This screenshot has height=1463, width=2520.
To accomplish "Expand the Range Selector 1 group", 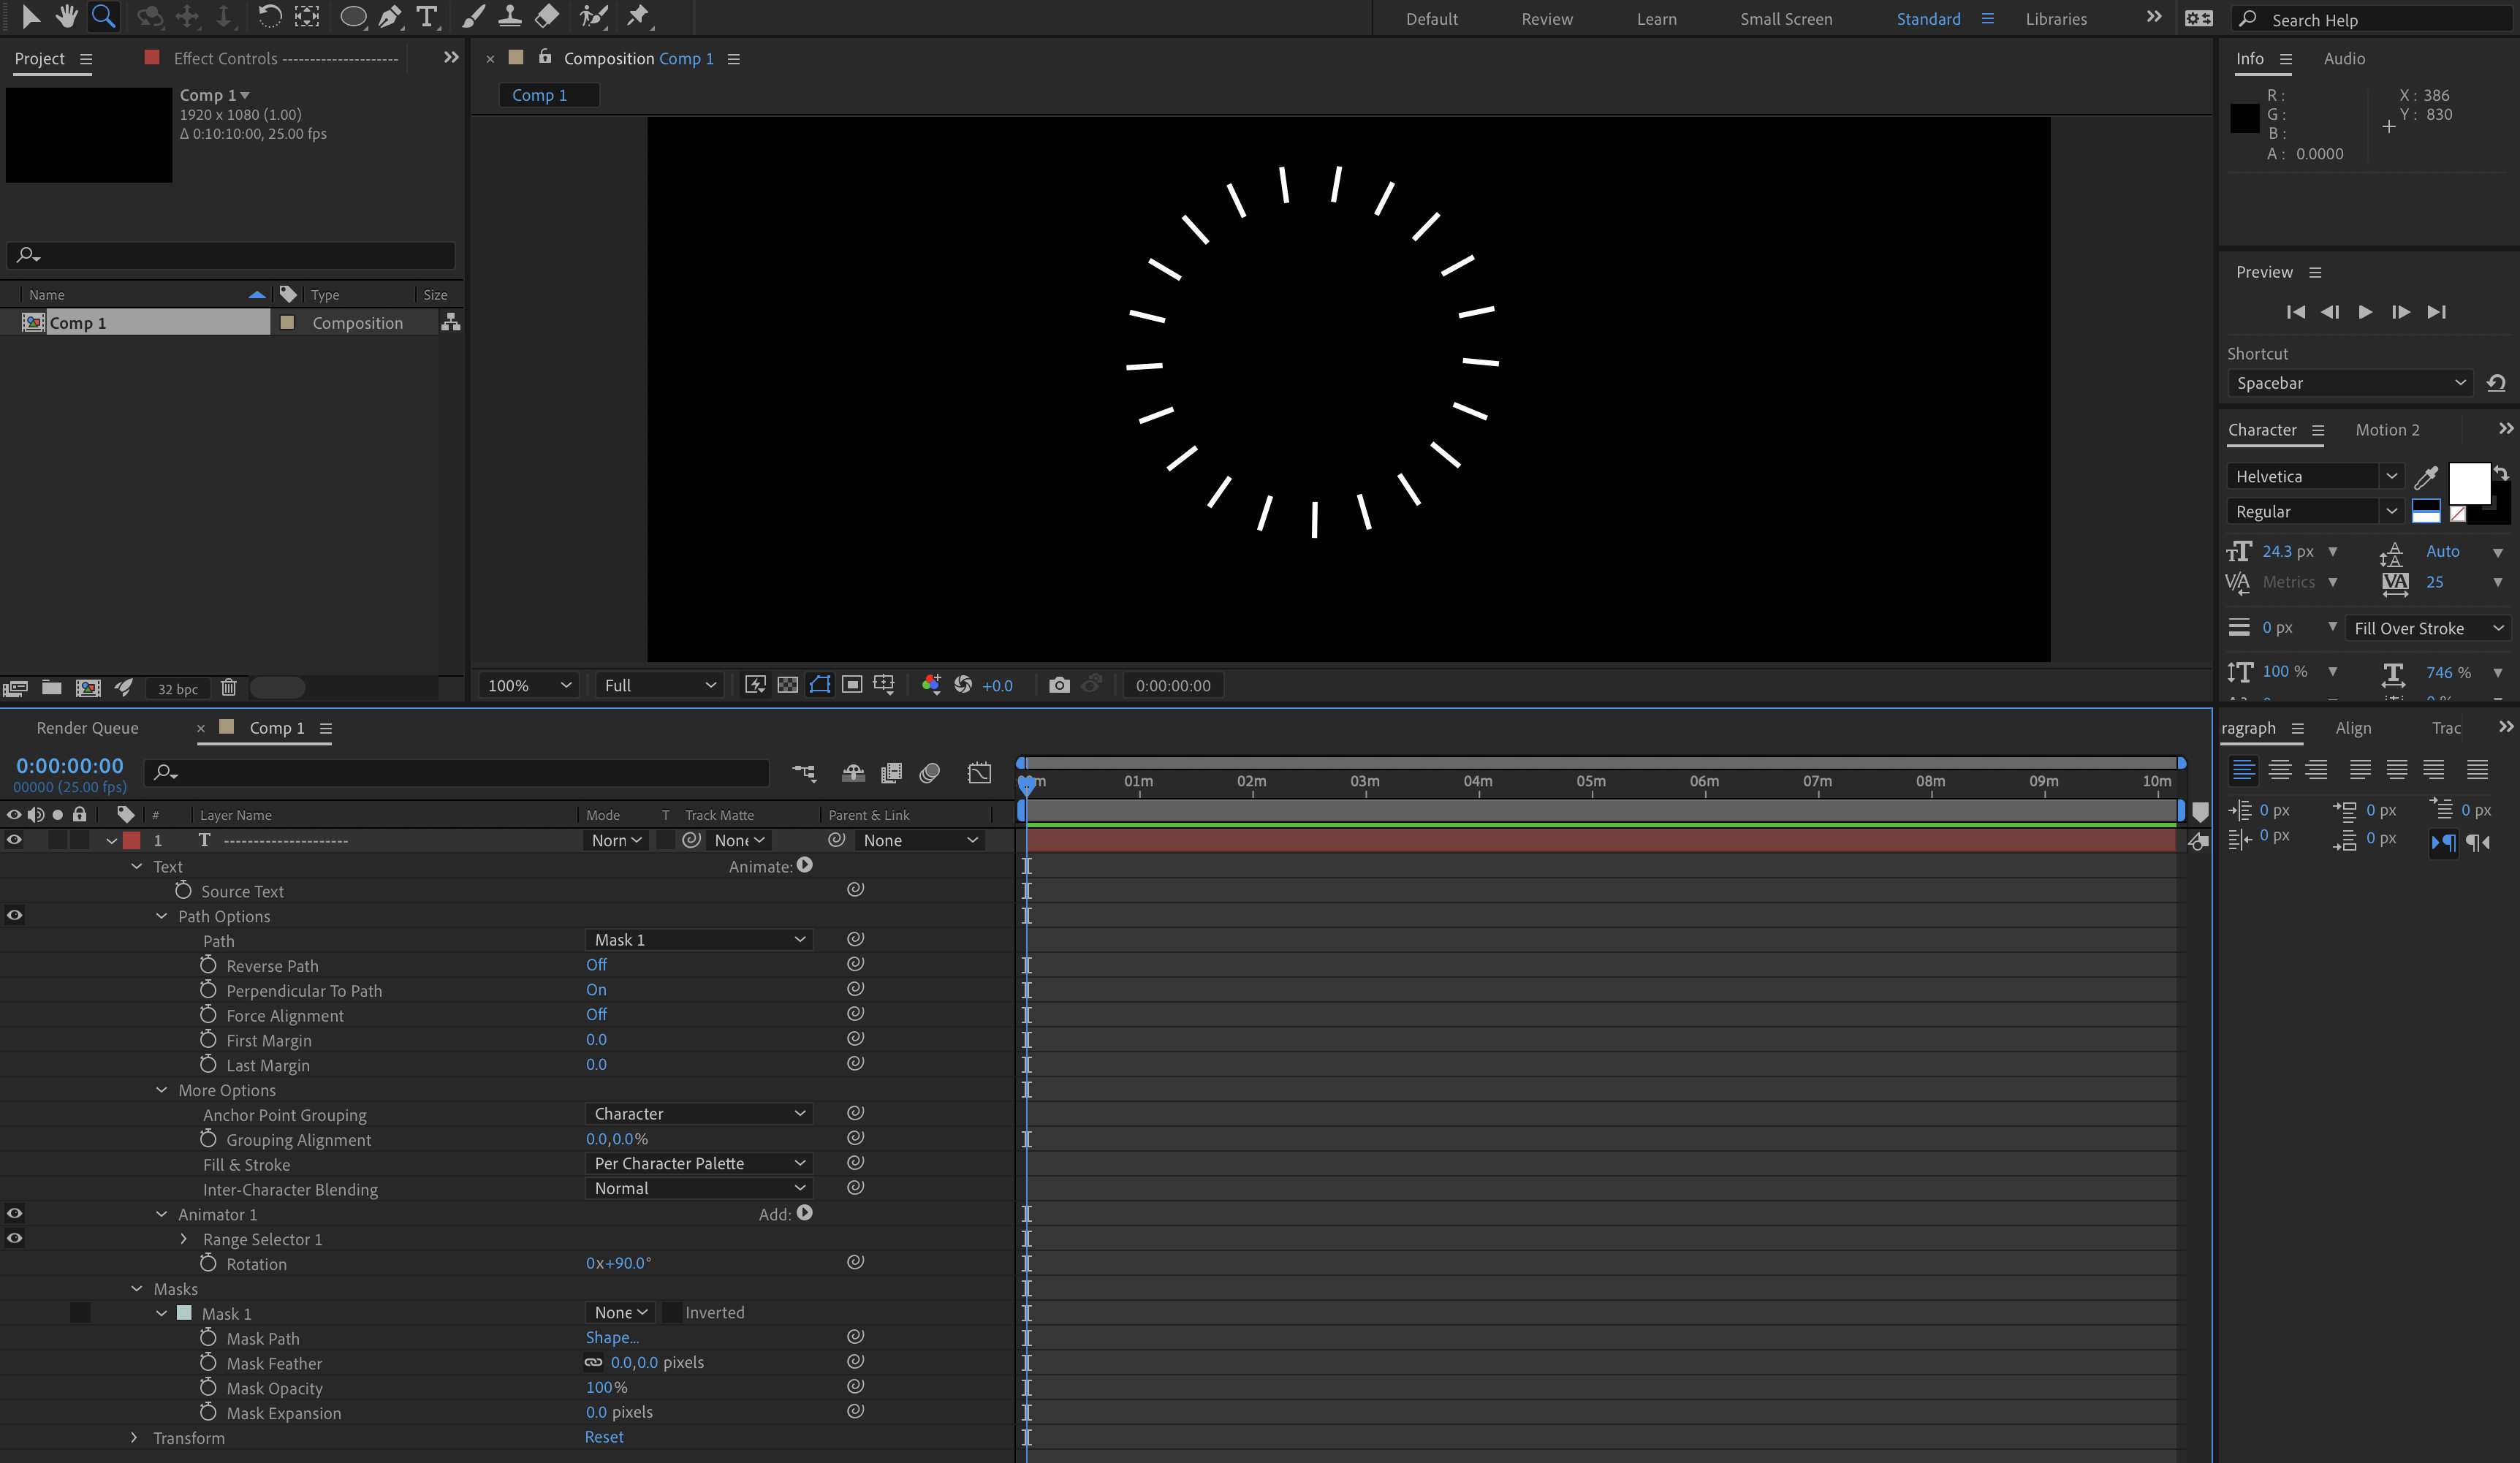I will (x=183, y=1239).
